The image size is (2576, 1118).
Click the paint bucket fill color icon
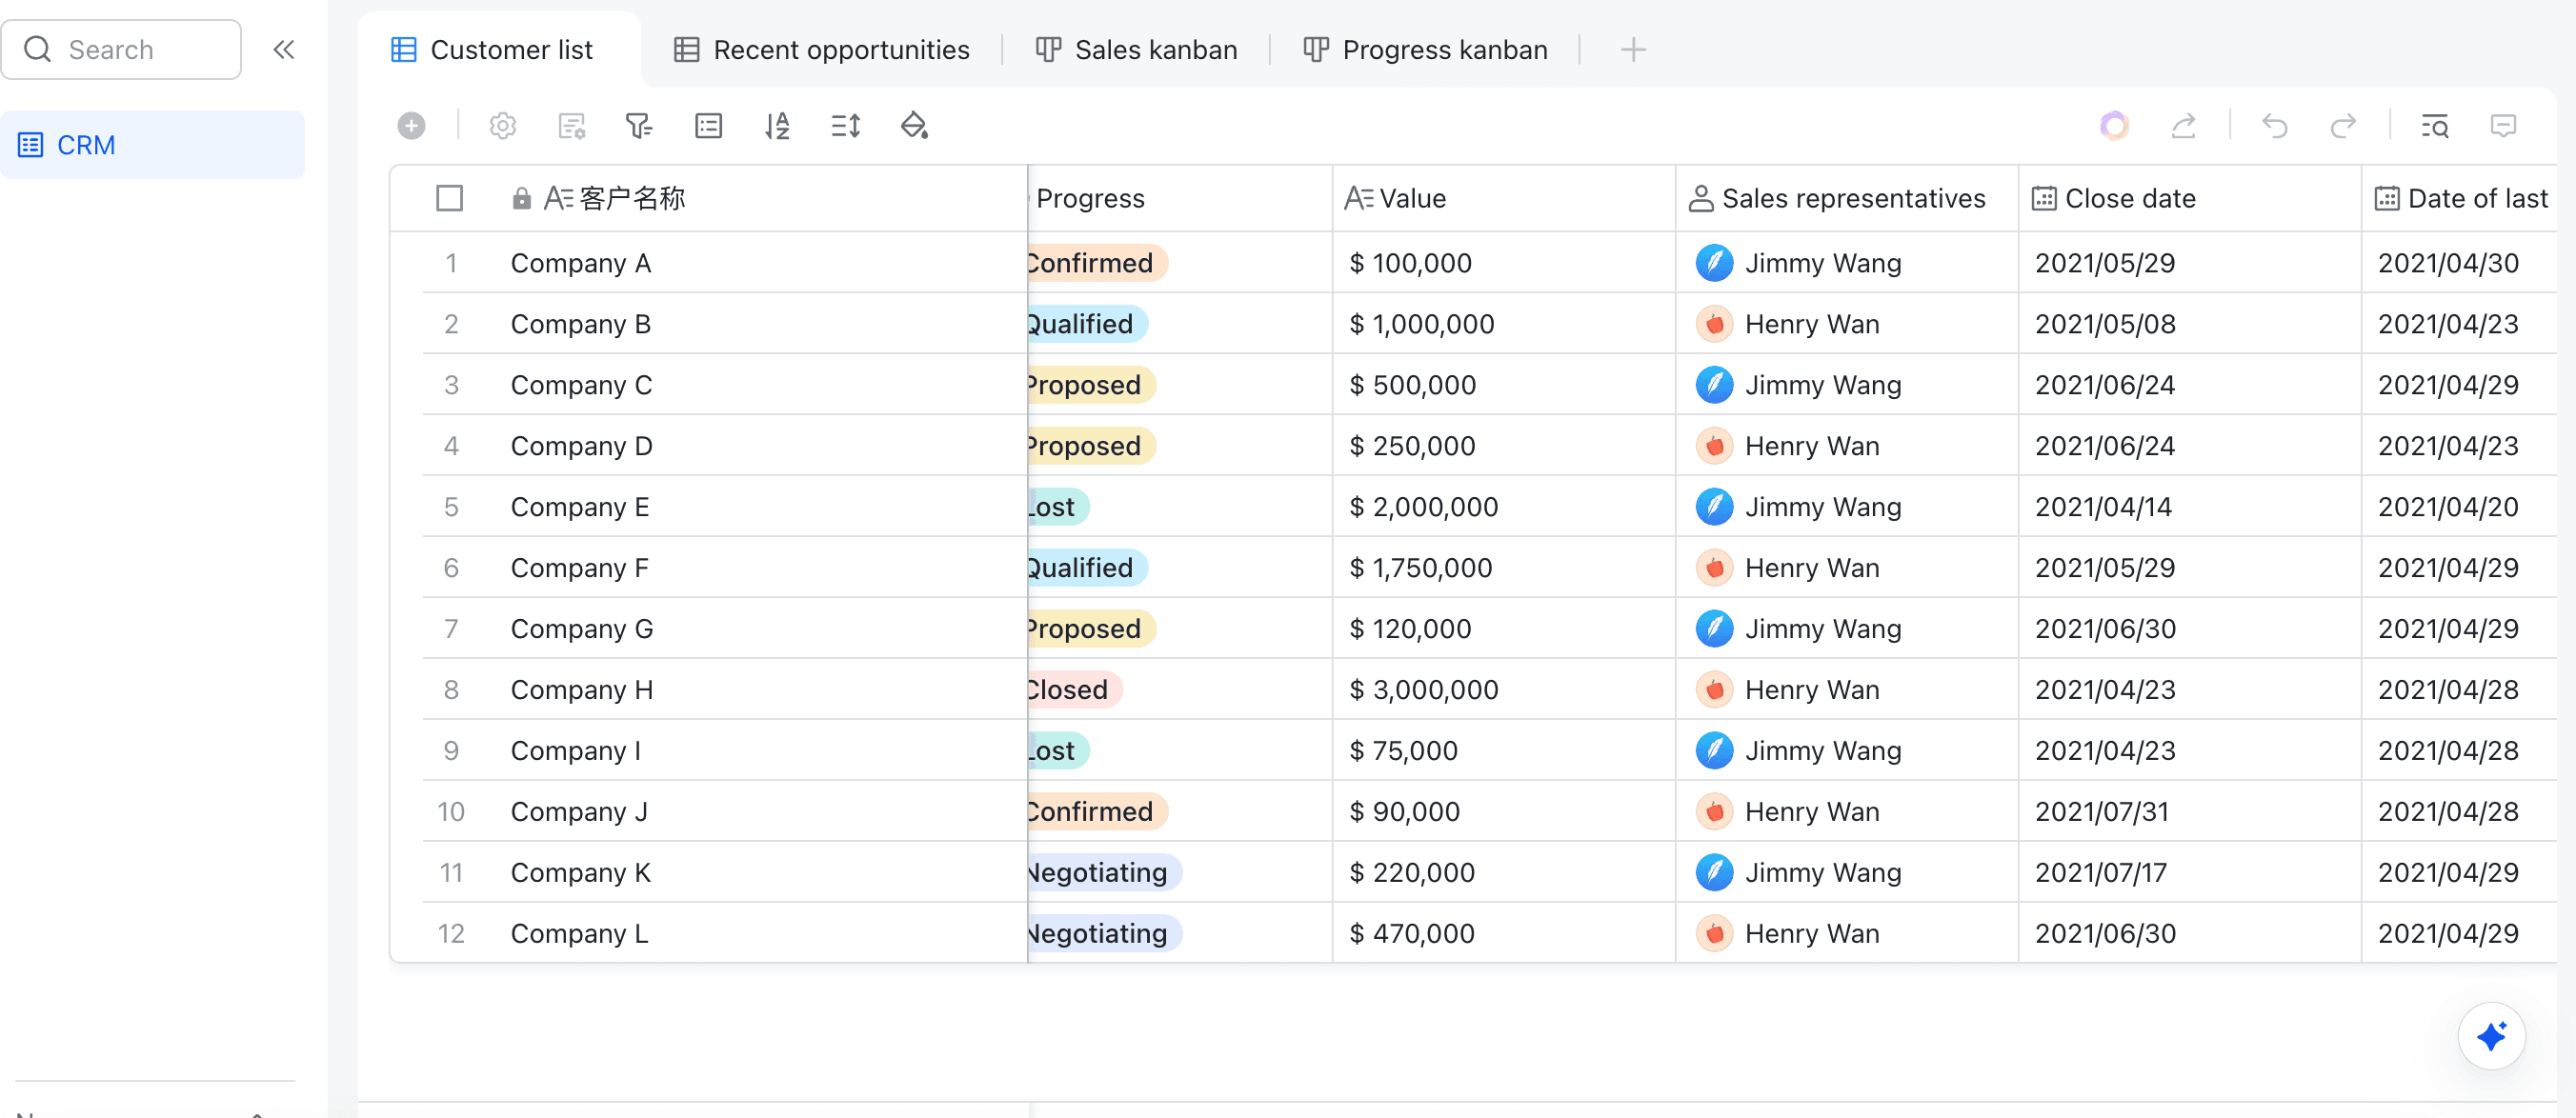point(914,126)
